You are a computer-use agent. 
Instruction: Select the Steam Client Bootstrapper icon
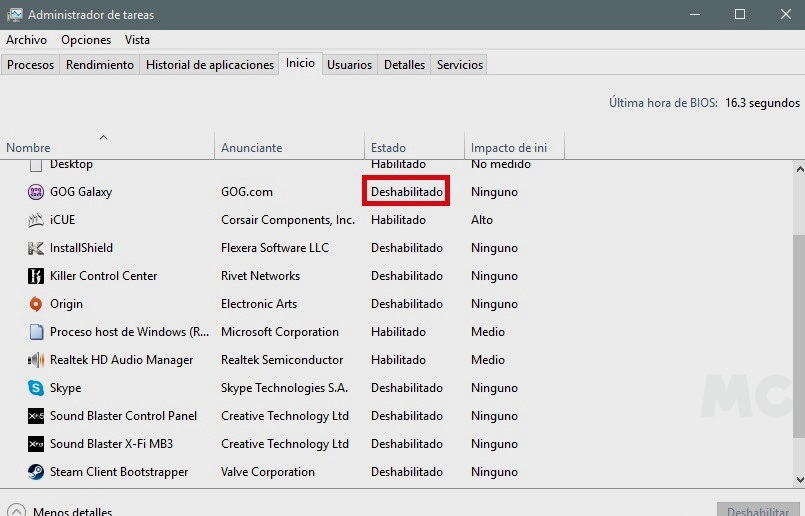36,472
